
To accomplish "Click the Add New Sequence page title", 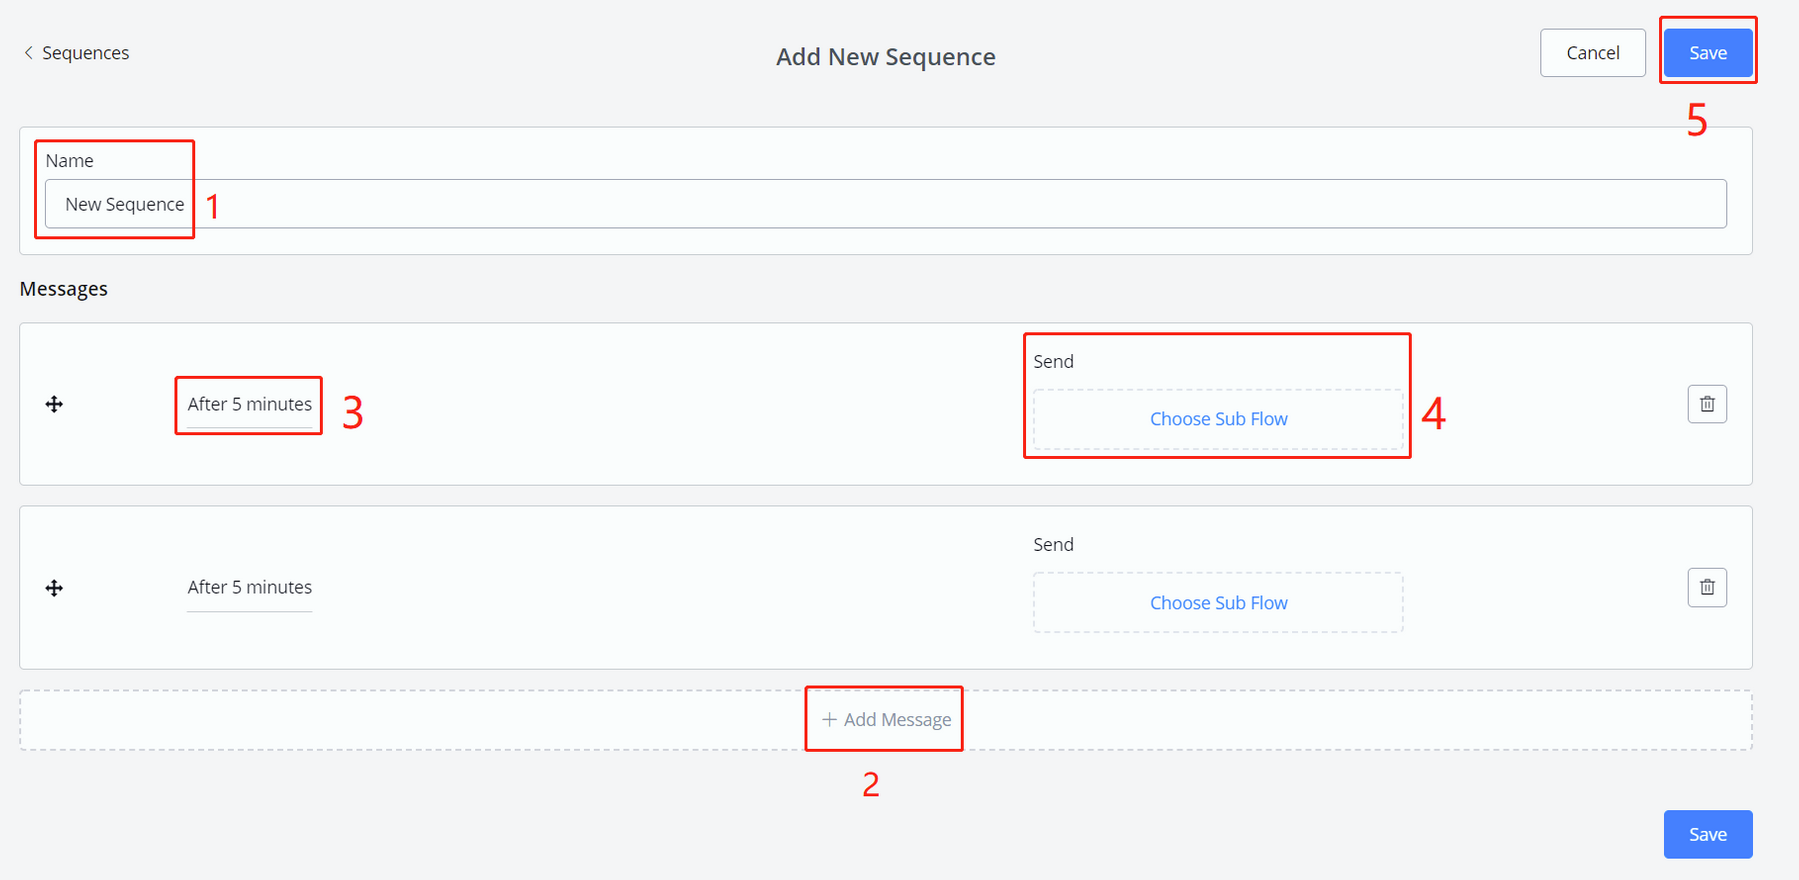I will 886,57.
